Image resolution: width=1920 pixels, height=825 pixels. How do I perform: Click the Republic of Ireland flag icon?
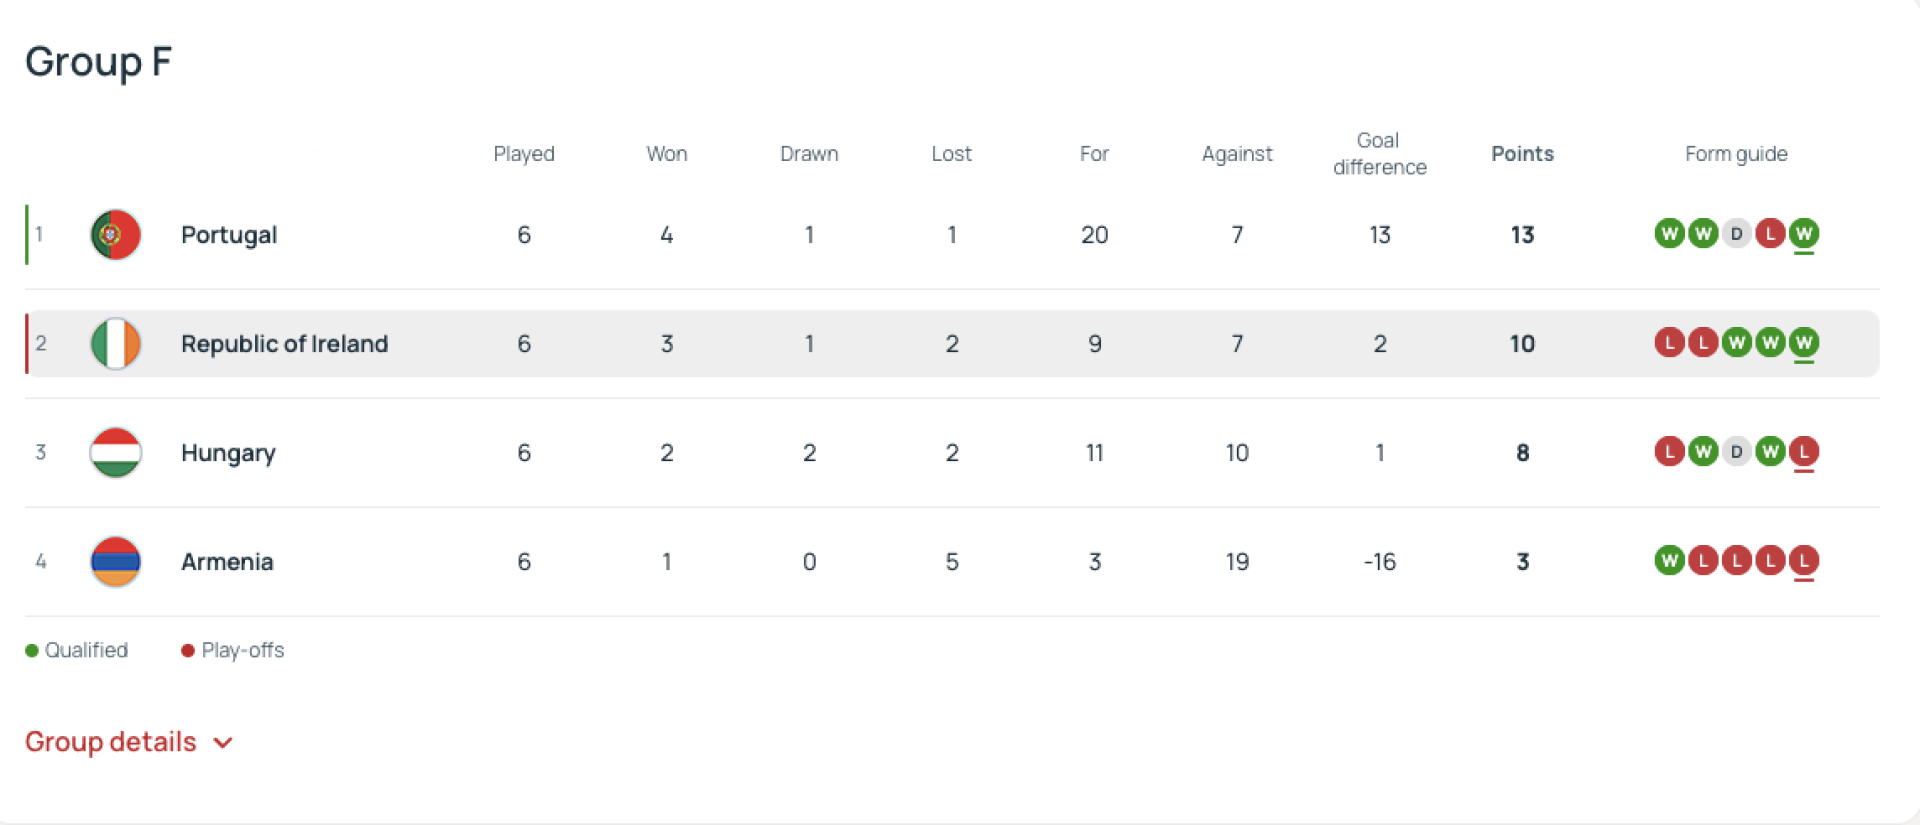click(116, 344)
